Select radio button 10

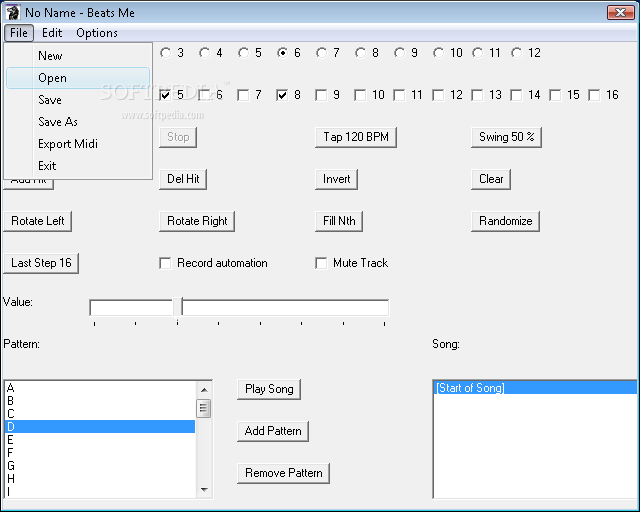click(x=439, y=53)
